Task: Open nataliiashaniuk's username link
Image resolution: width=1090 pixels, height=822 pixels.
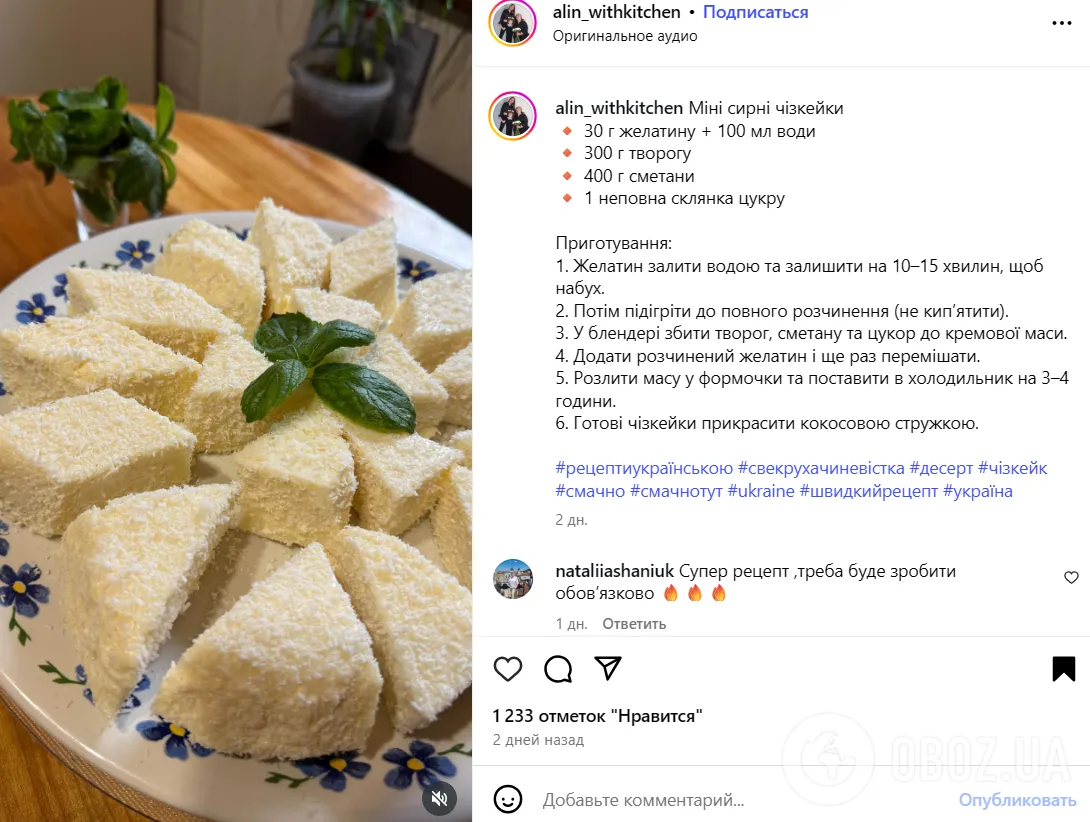Action: click(615, 570)
